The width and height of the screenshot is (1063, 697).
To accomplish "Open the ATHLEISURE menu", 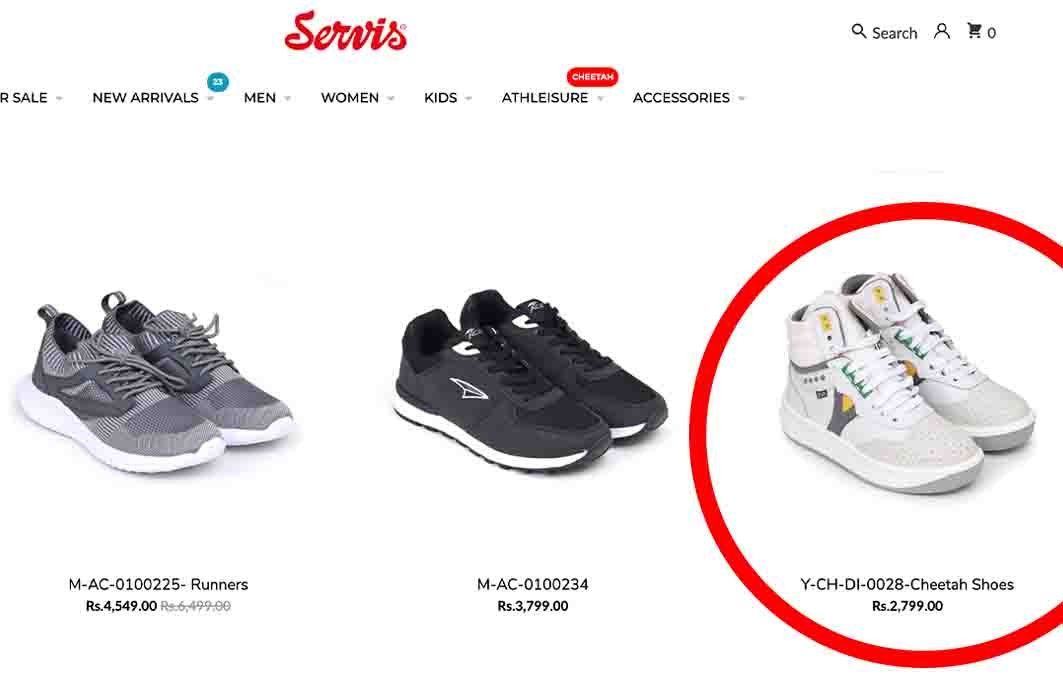I will click(545, 98).
